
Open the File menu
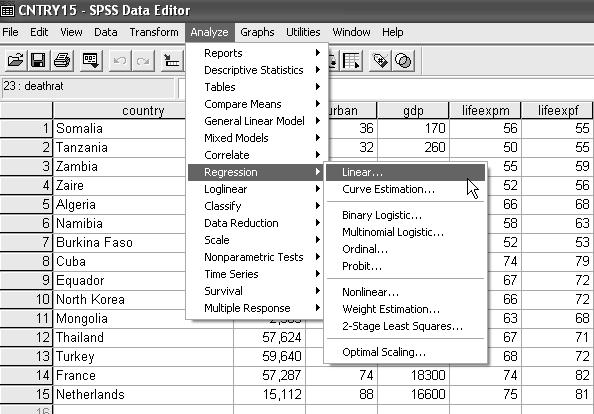(x=10, y=32)
